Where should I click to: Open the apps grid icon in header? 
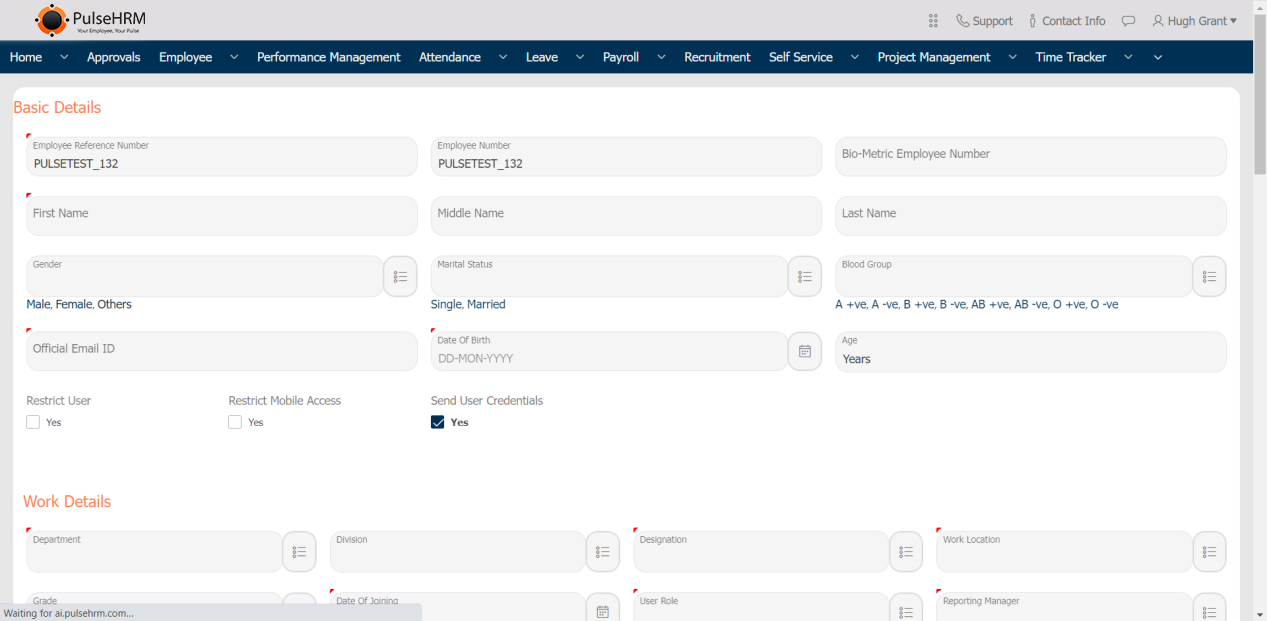(933, 21)
